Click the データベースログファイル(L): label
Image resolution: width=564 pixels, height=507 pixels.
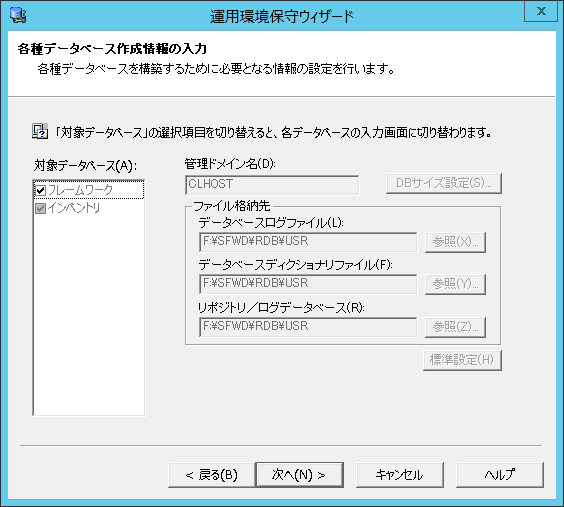click(271, 223)
